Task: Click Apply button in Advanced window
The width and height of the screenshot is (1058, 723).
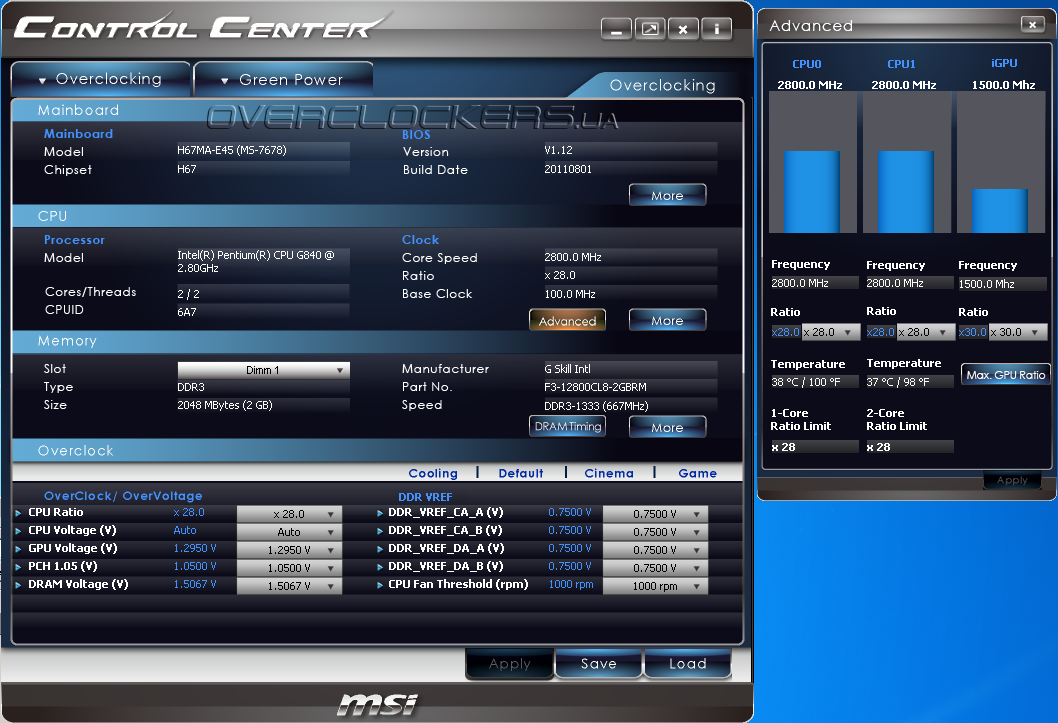Action: click(x=1012, y=480)
